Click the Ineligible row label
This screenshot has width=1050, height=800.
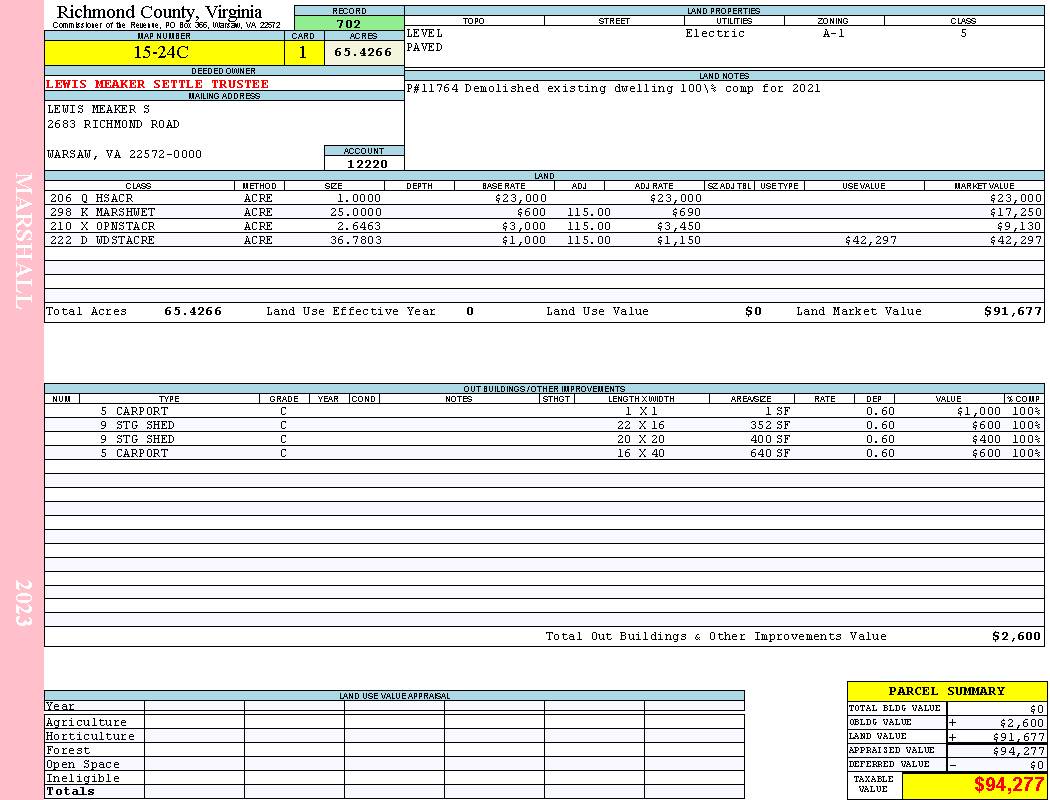(83, 779)
